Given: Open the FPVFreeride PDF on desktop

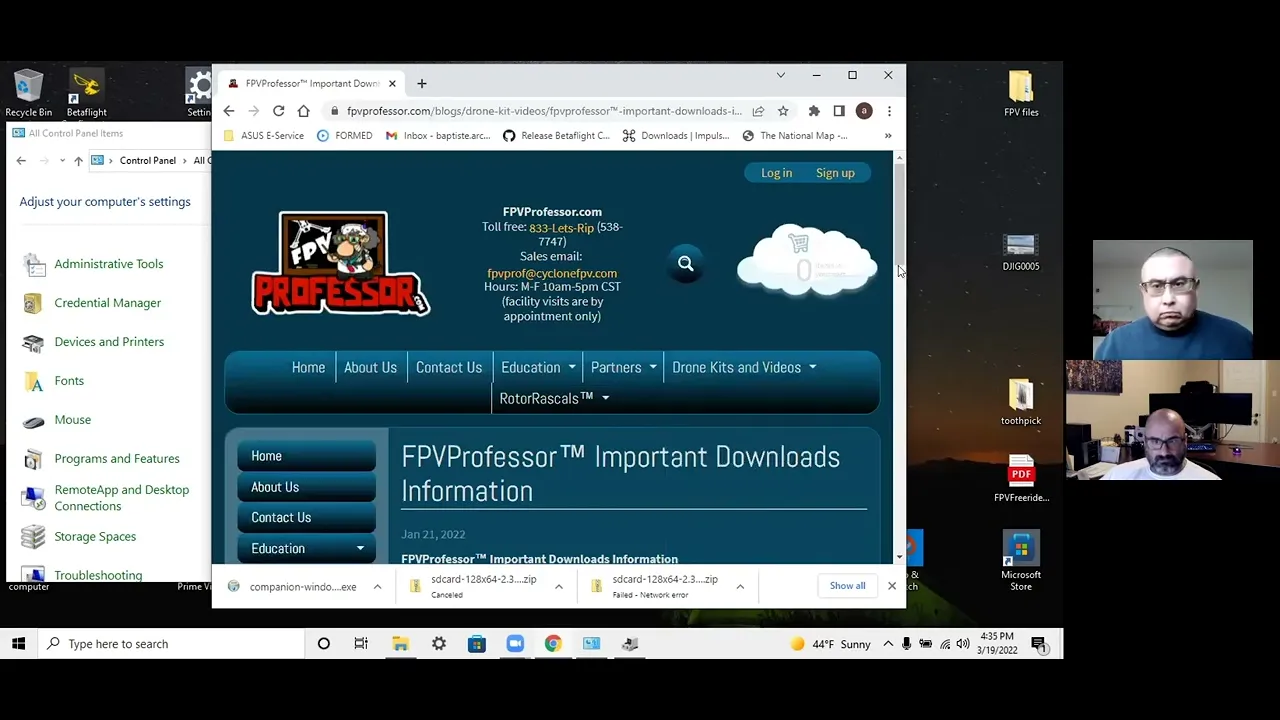Looking at the screenshot, I should coord(1021,479).
